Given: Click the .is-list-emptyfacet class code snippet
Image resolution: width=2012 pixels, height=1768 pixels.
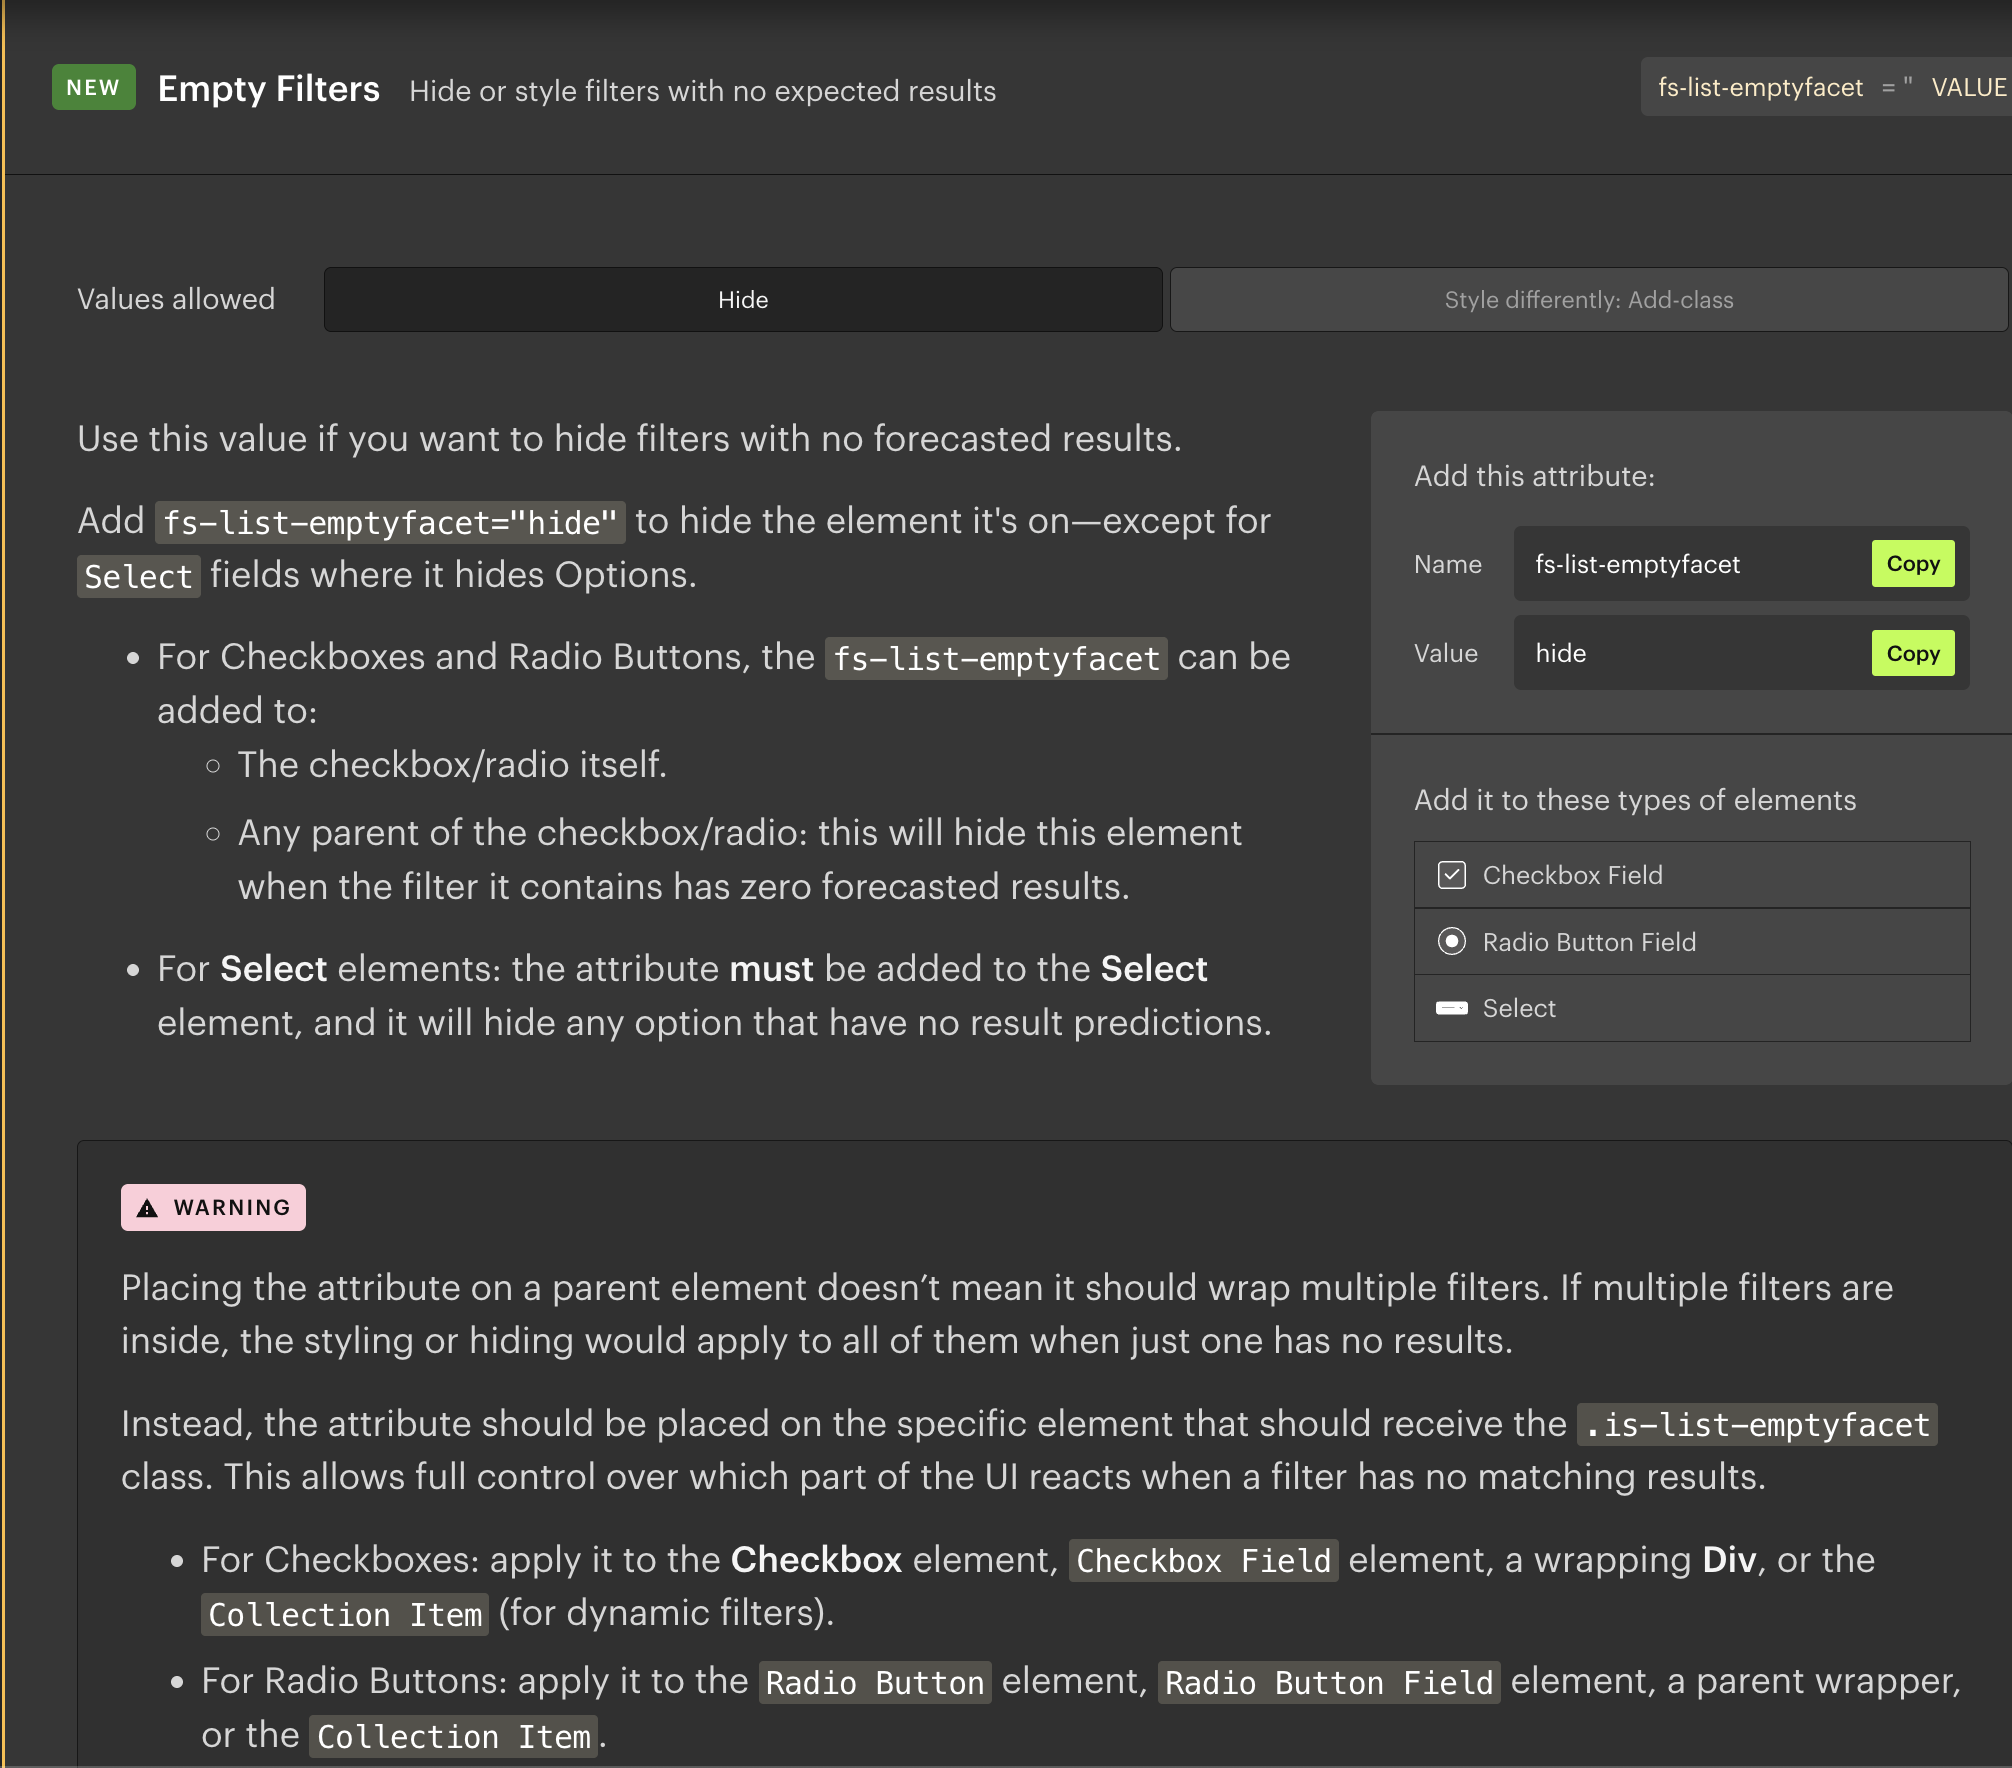Looking at the screenshot, I should 1757,1425.
